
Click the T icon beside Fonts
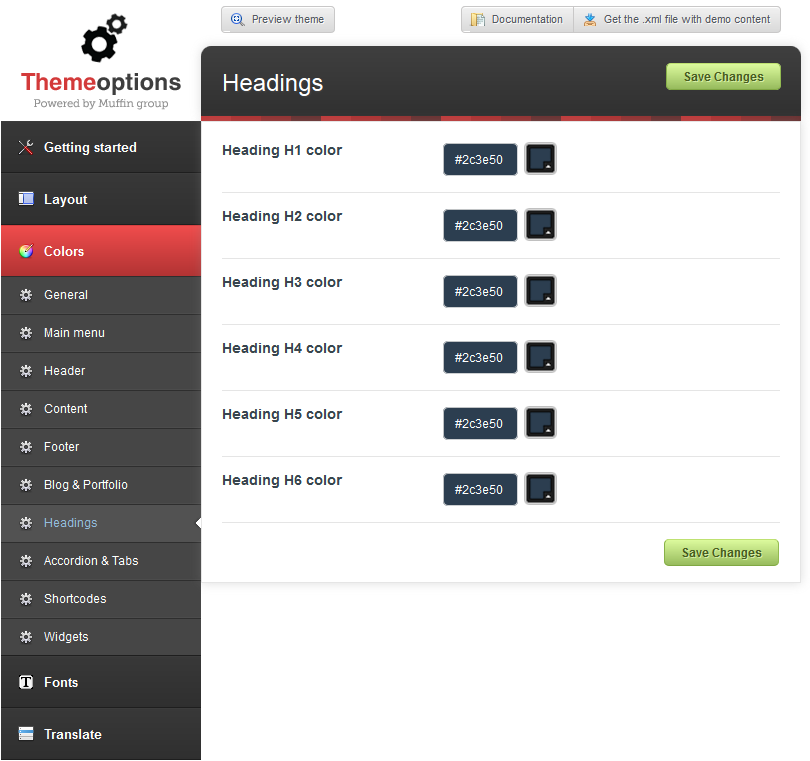[26, 682]
